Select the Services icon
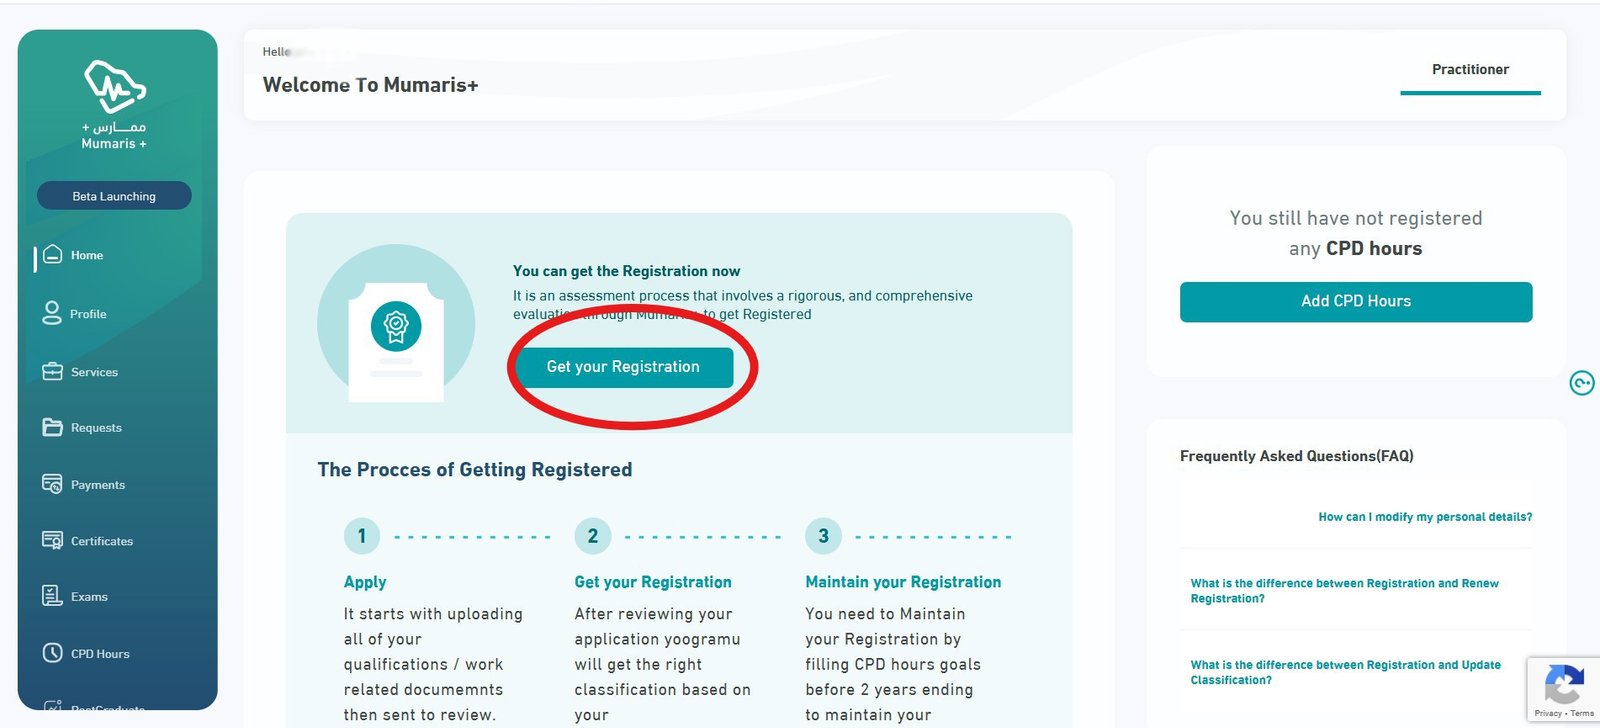1600x728 pixels. coord(52,371)
